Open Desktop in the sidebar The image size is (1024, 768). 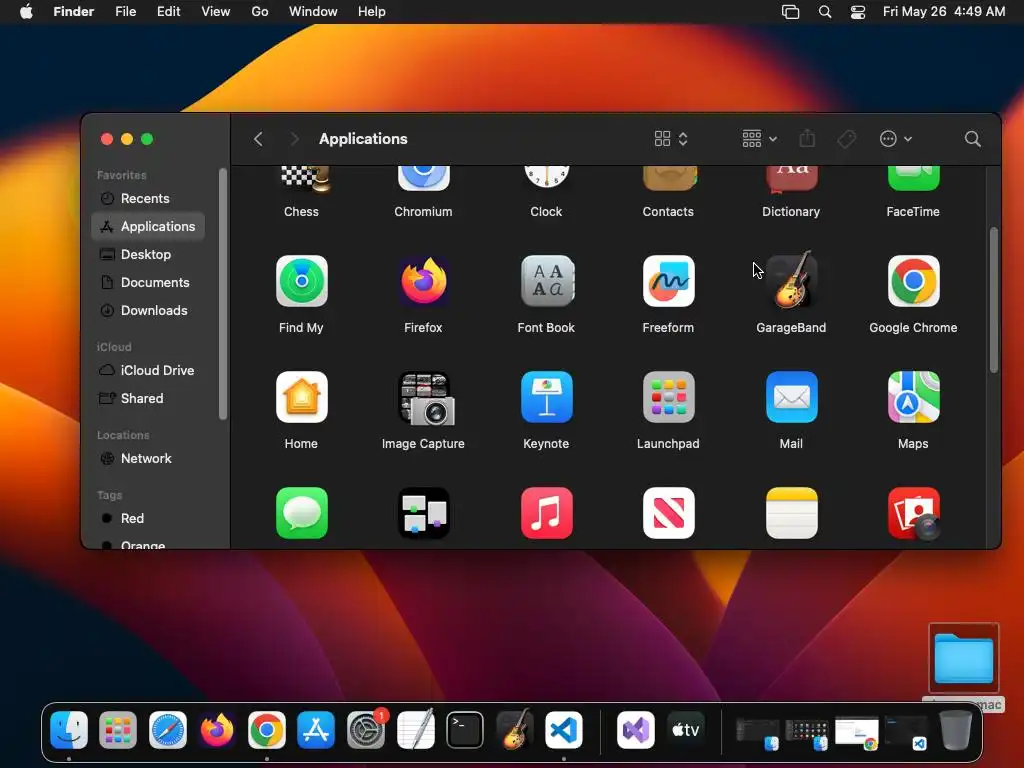click(x=148, y=255)
